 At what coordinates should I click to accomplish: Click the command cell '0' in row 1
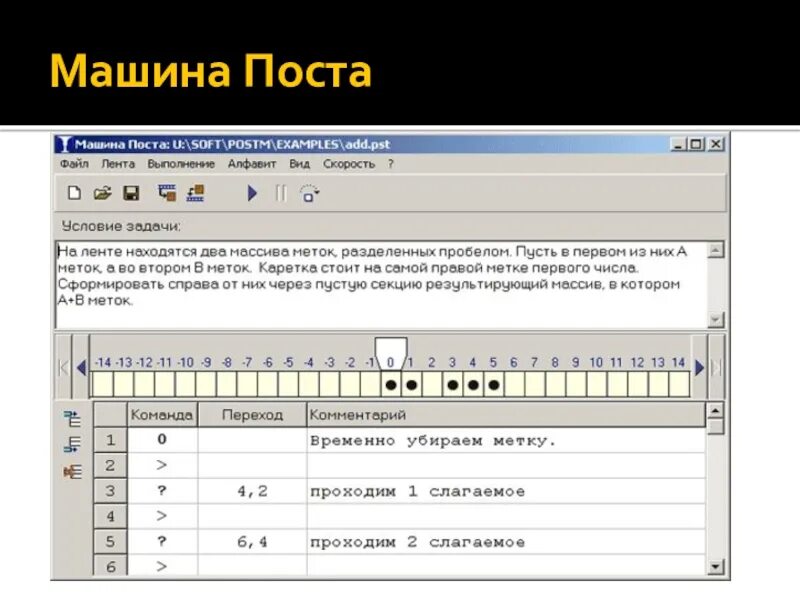pyautogui.click(x=162, y=440)
